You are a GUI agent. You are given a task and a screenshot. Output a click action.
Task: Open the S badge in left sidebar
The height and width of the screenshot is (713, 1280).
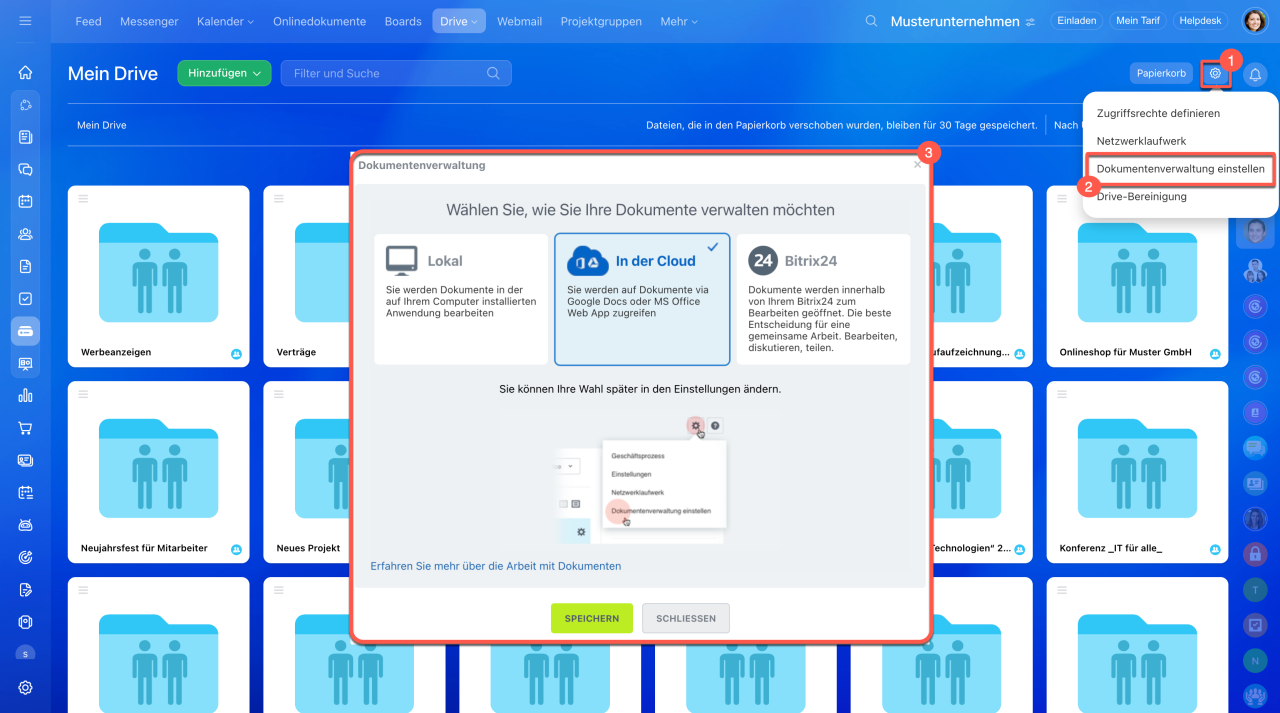point(25,654)
